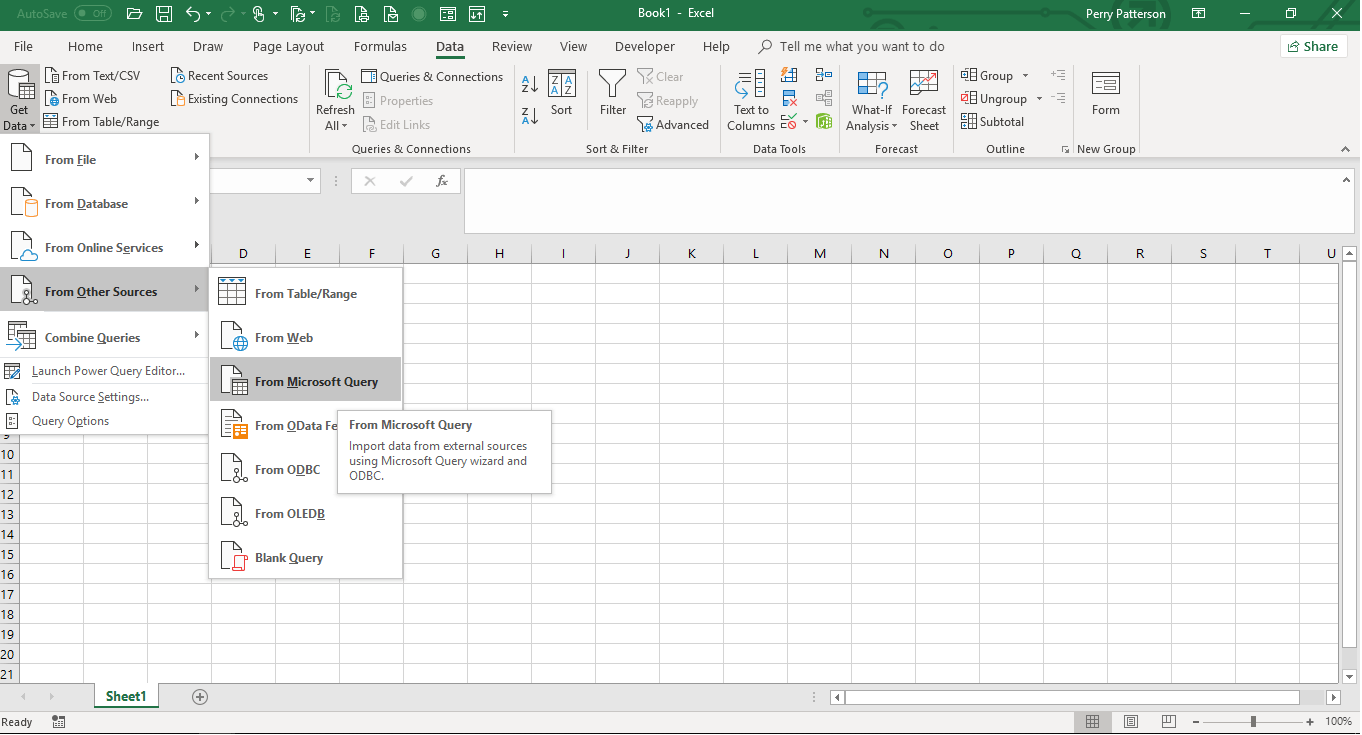The height and width of the screenshot is (735, 1362).
Task: Open Combine Queries submenu
Action: point(105,338)
